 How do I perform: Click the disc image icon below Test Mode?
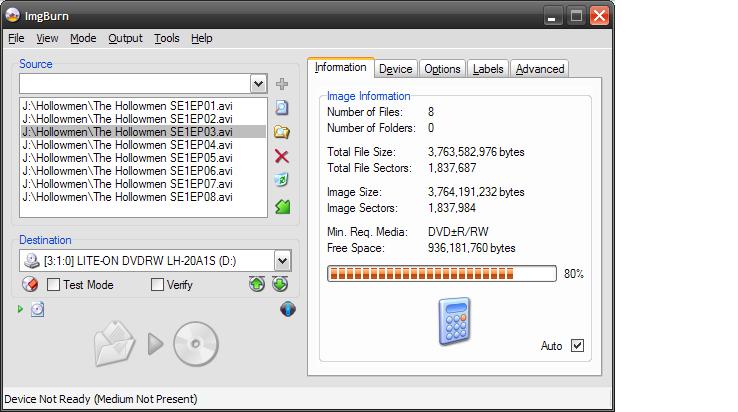coord(38,309)
